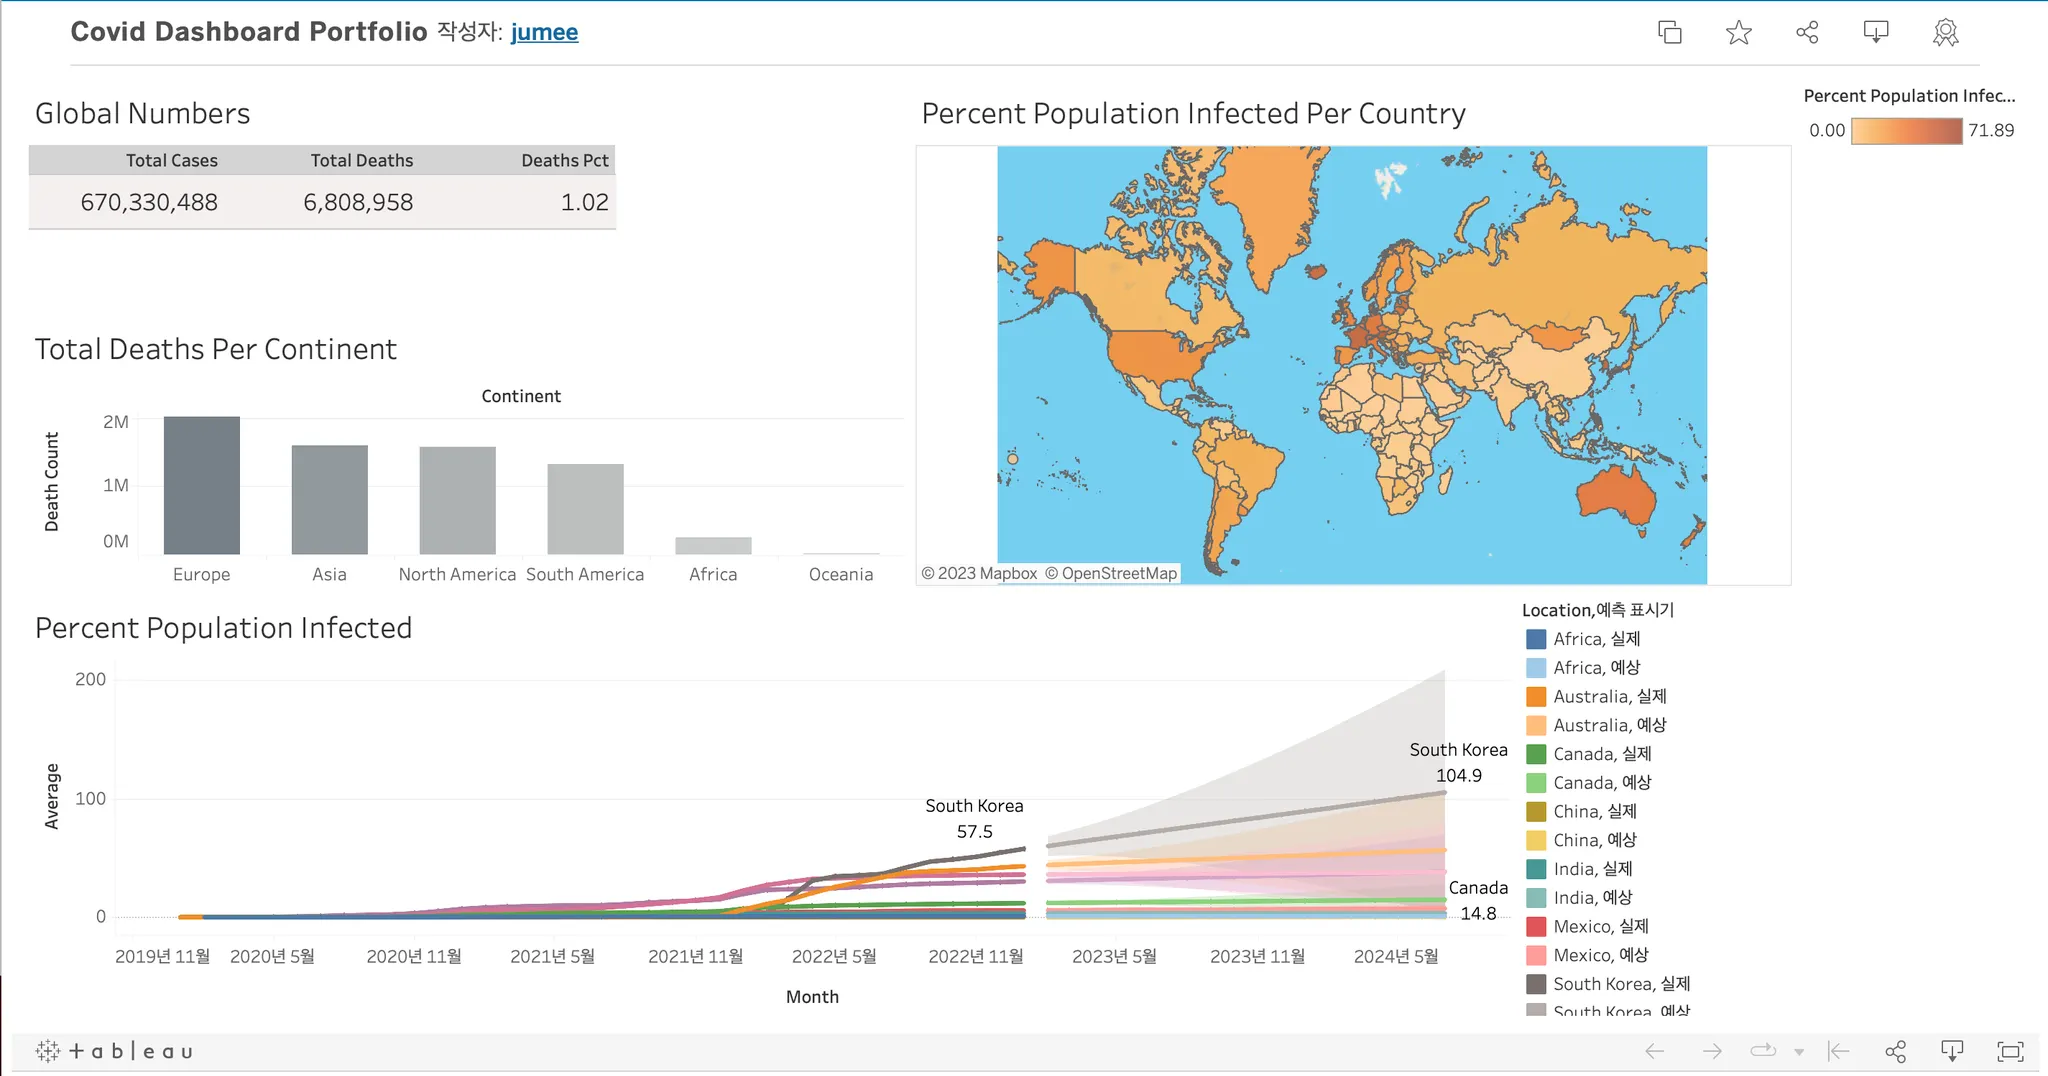Expand the replay dropdown arrow in footer
Viewport: 2048px width, 1076px height.
(x=1799, y=1052)
